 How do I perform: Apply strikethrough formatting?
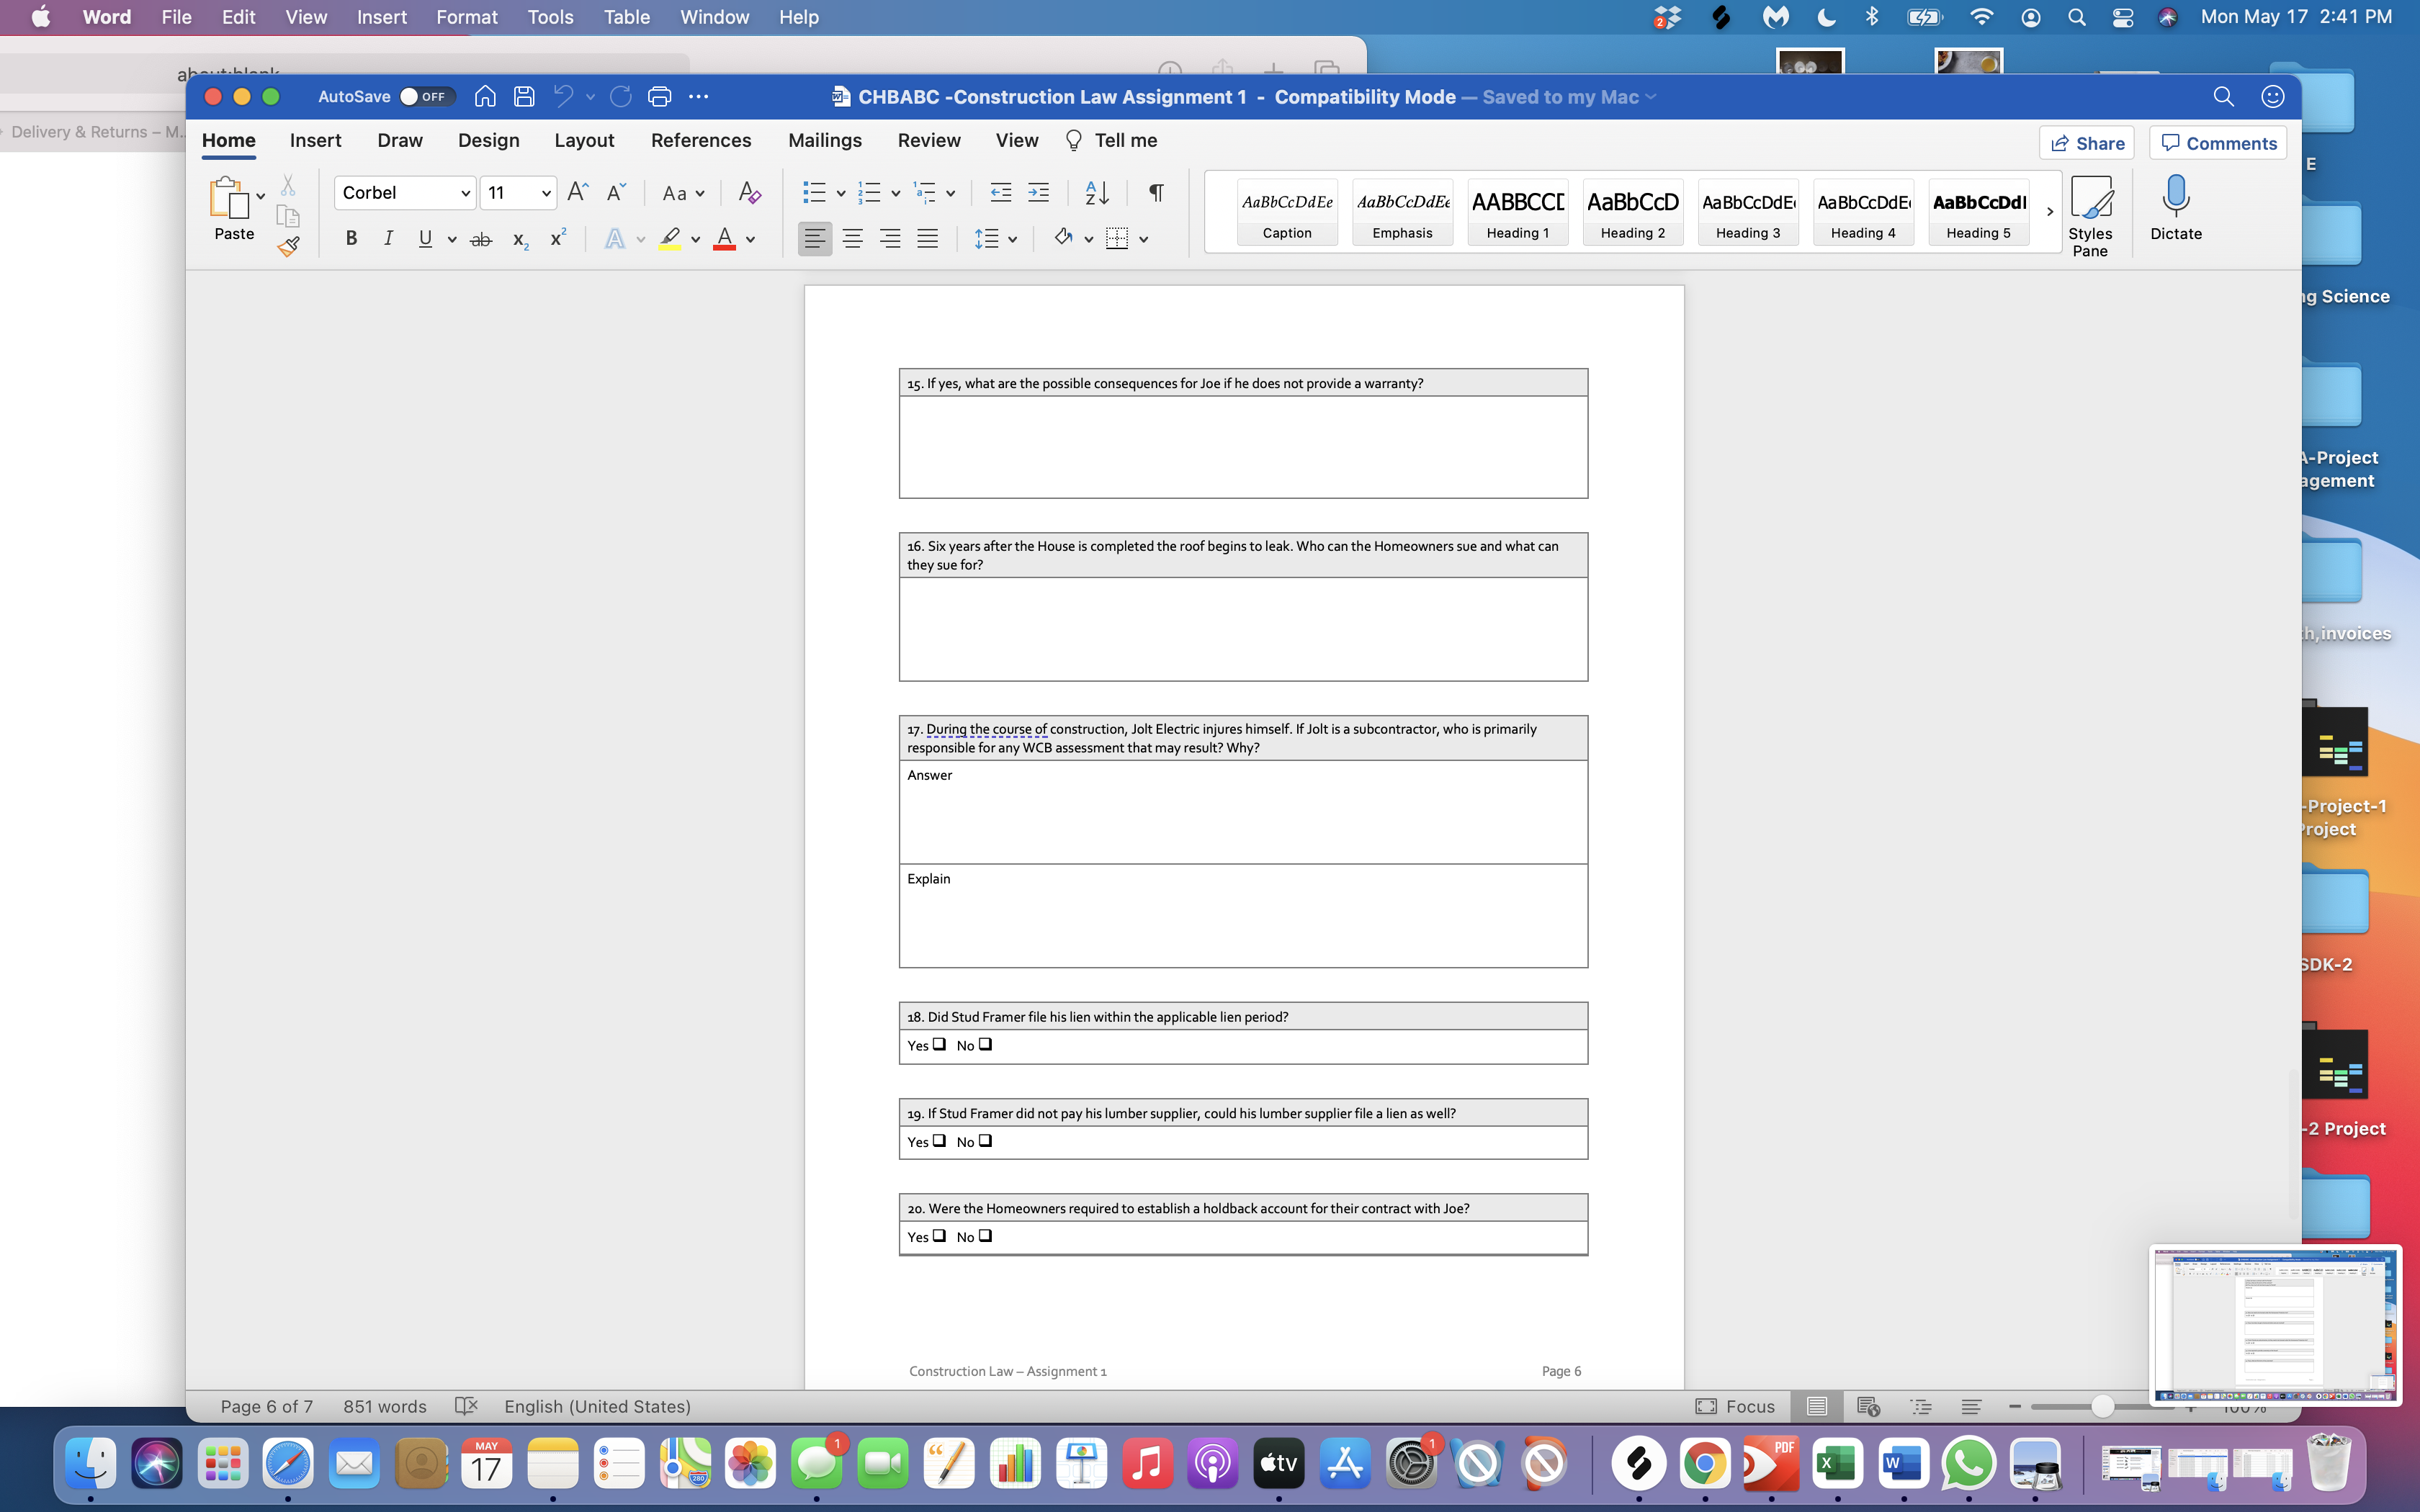pyautogui.click(x=482, y=238)
